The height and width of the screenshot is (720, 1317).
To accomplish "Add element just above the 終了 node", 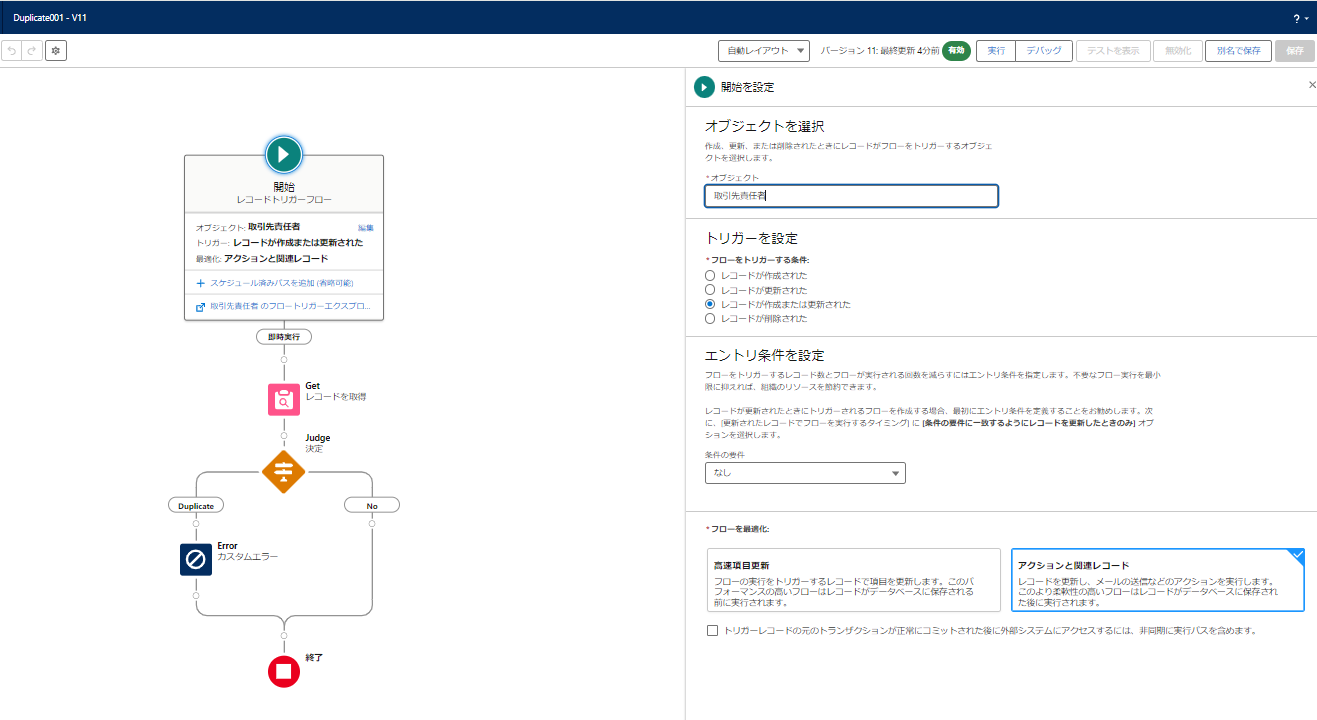I will pyautogui.click(x=284, y=636).
